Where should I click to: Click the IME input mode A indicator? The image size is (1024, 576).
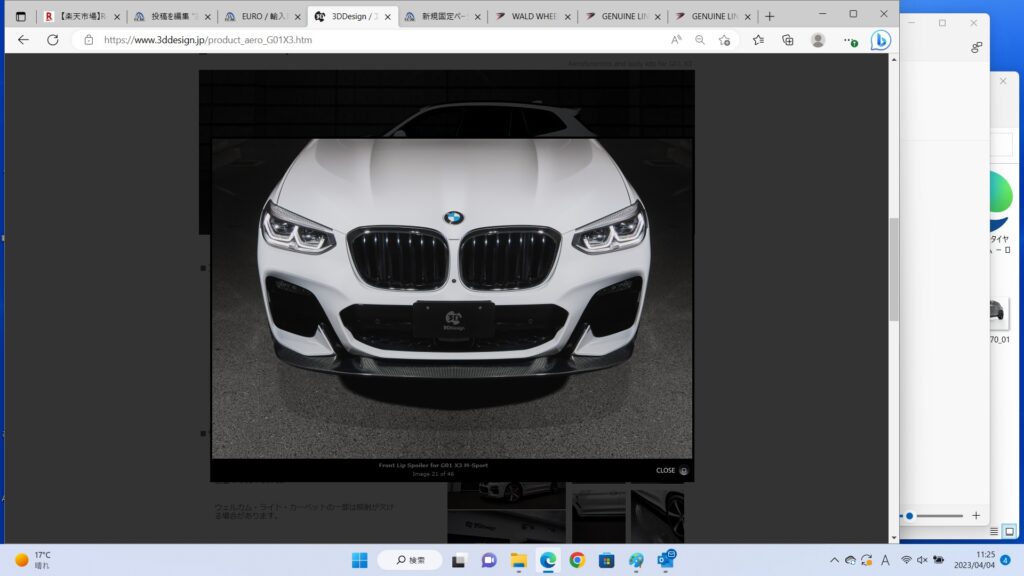pyautogui.click(x=885, y=560)
